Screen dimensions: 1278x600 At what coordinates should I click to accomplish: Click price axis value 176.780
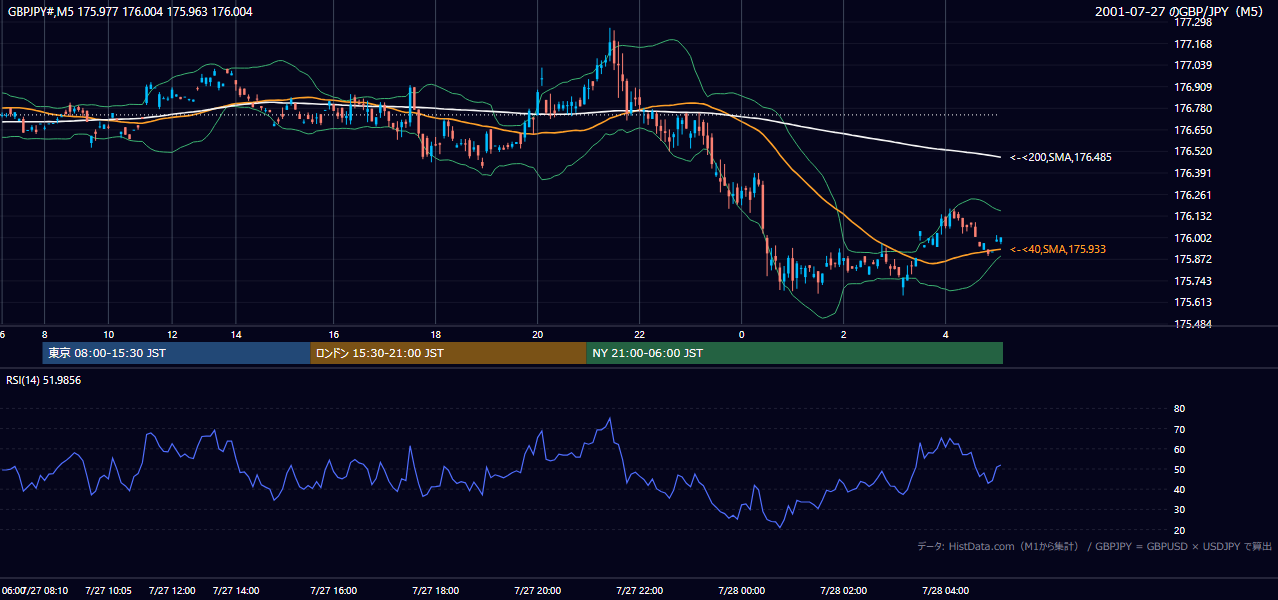[1193, 108]
